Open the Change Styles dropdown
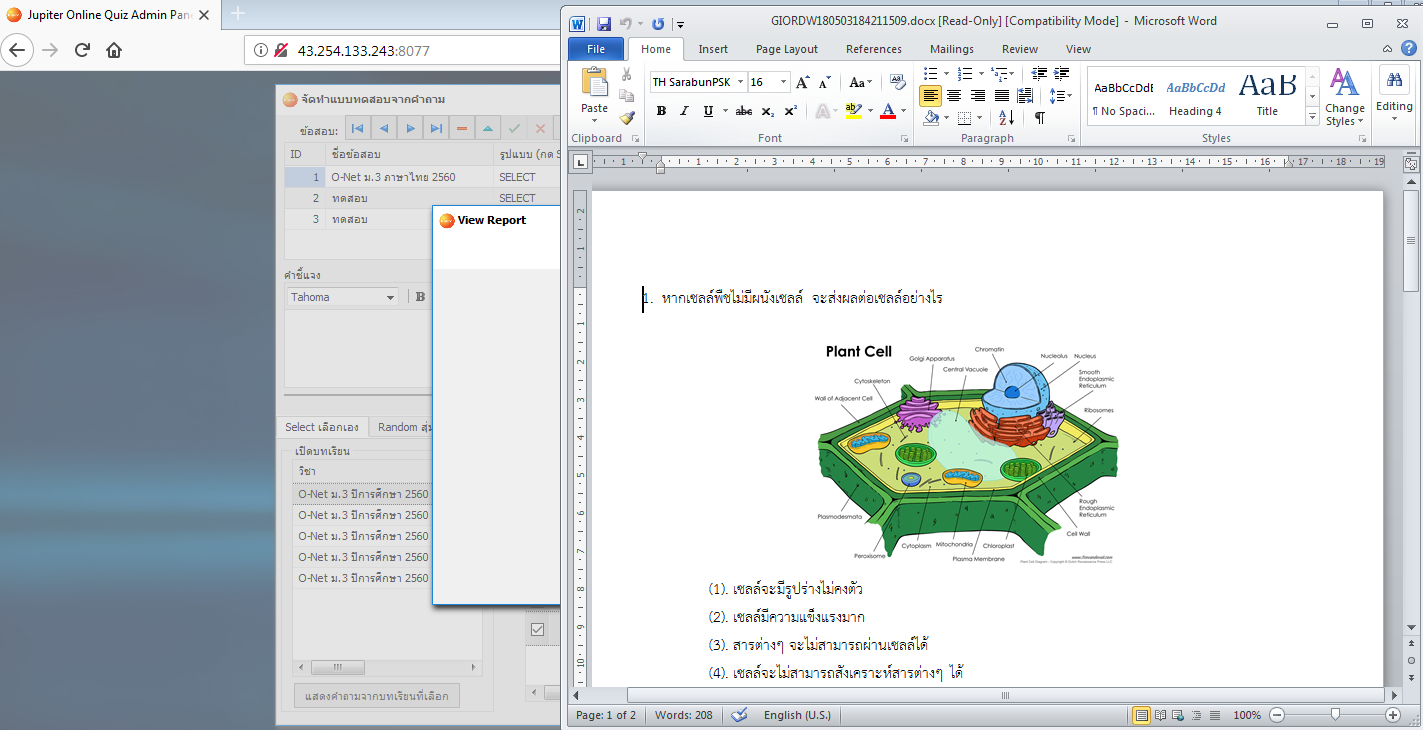1423x730 pixels. point(1344,97)
